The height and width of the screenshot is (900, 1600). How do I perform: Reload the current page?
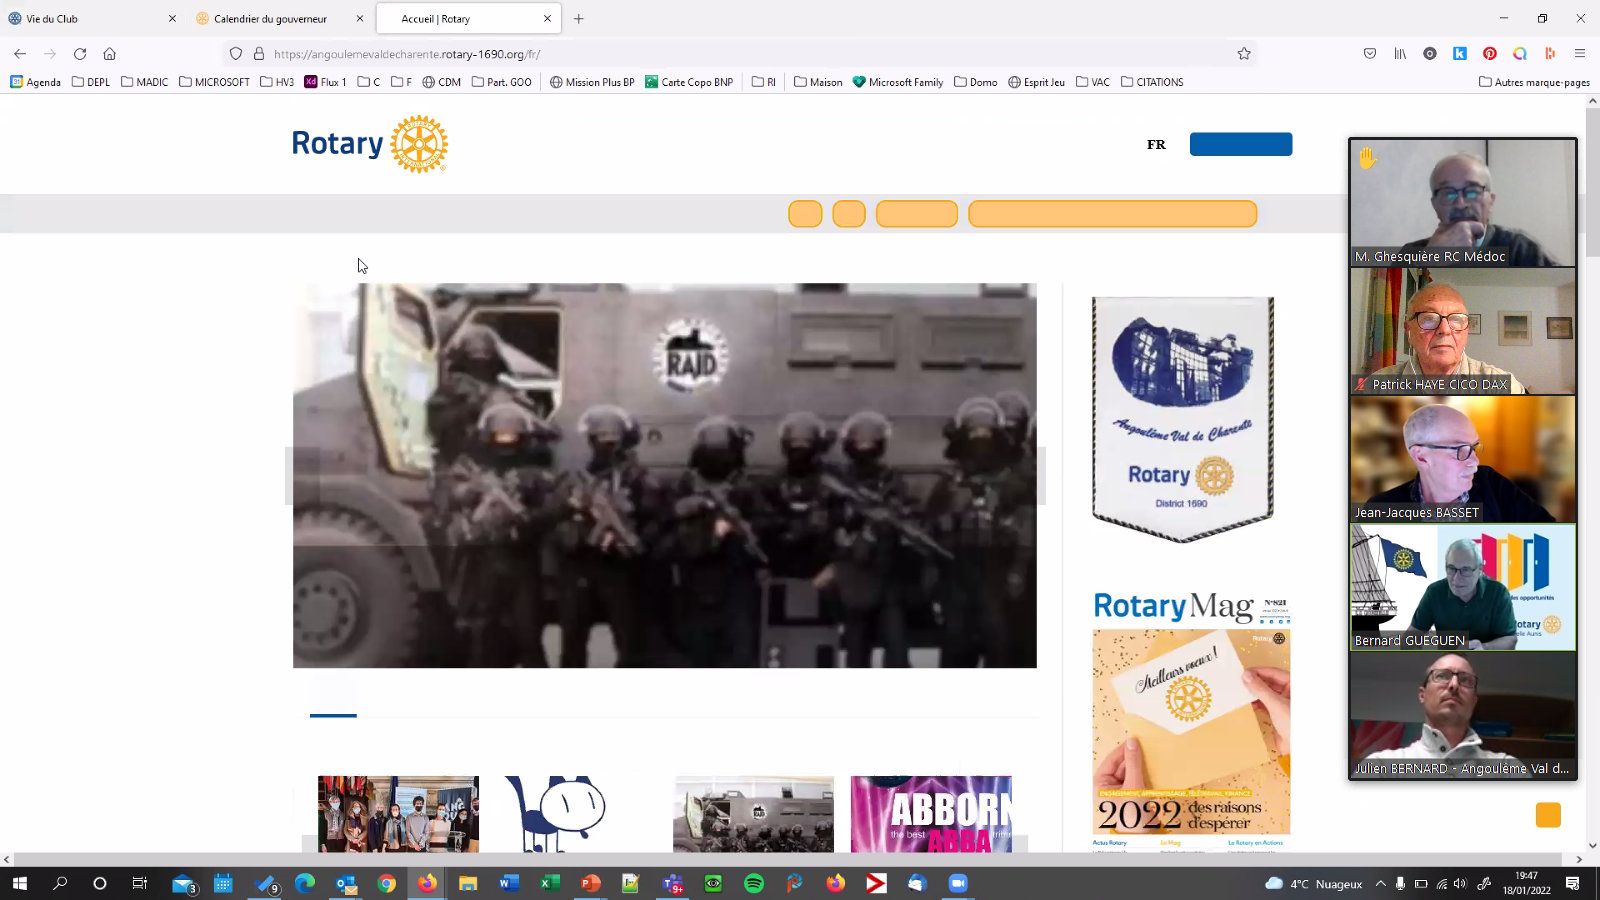pos(80,54)
